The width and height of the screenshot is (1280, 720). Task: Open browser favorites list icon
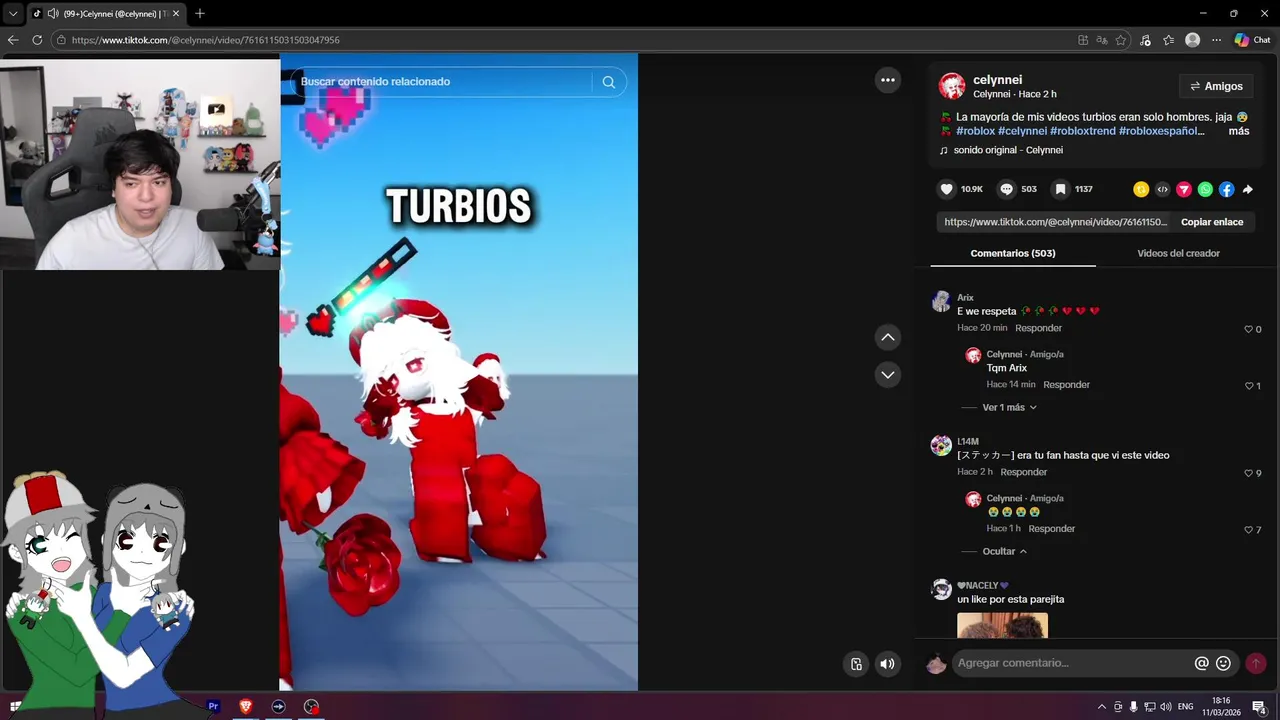[x=1168, y=40]
